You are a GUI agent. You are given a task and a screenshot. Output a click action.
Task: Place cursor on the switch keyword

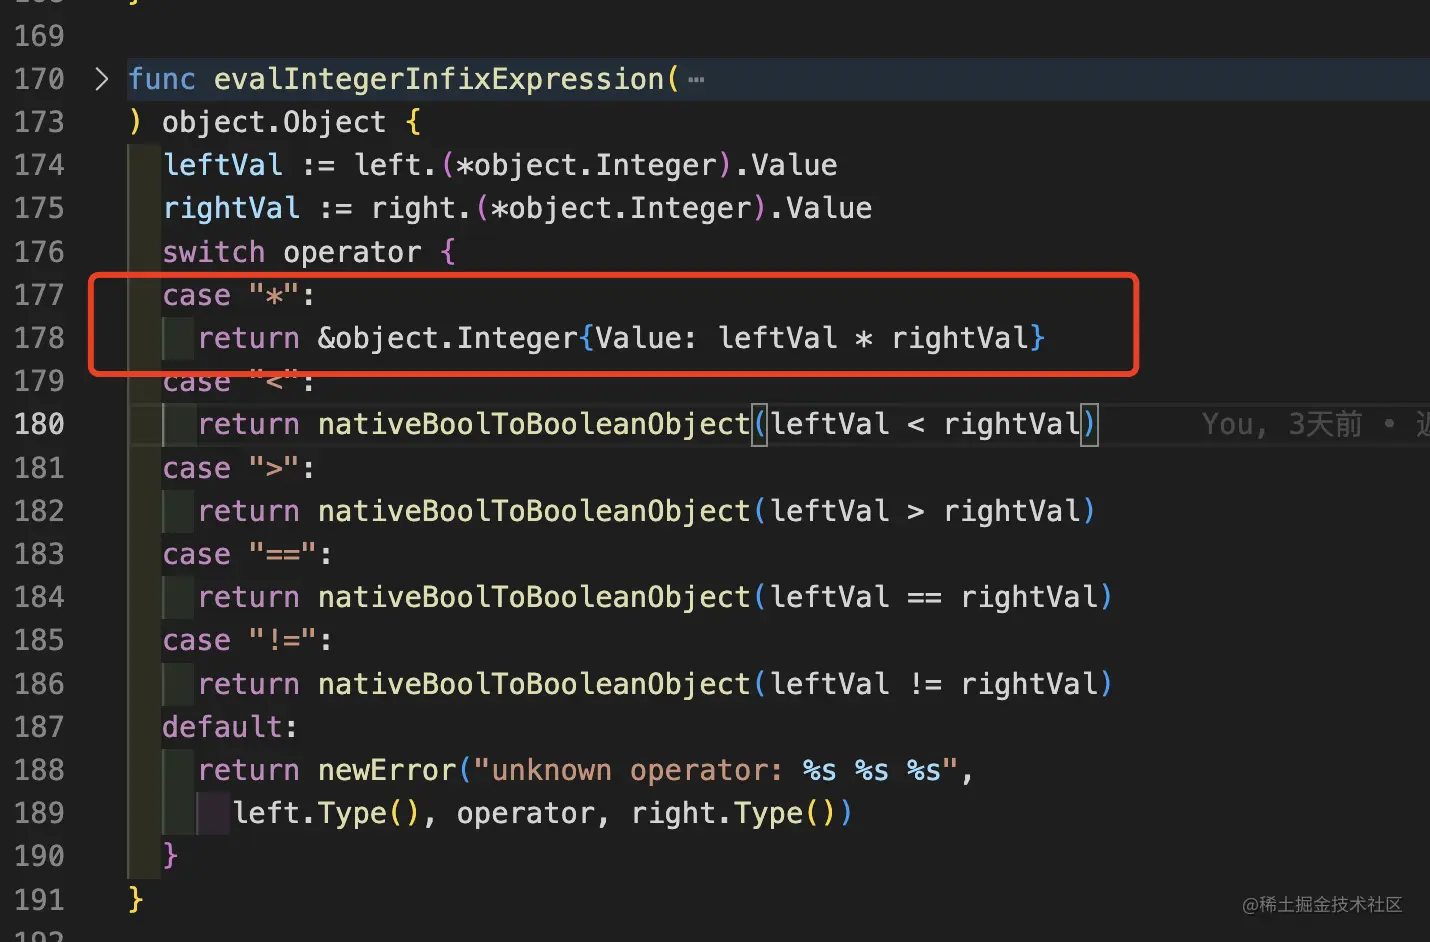213,252
